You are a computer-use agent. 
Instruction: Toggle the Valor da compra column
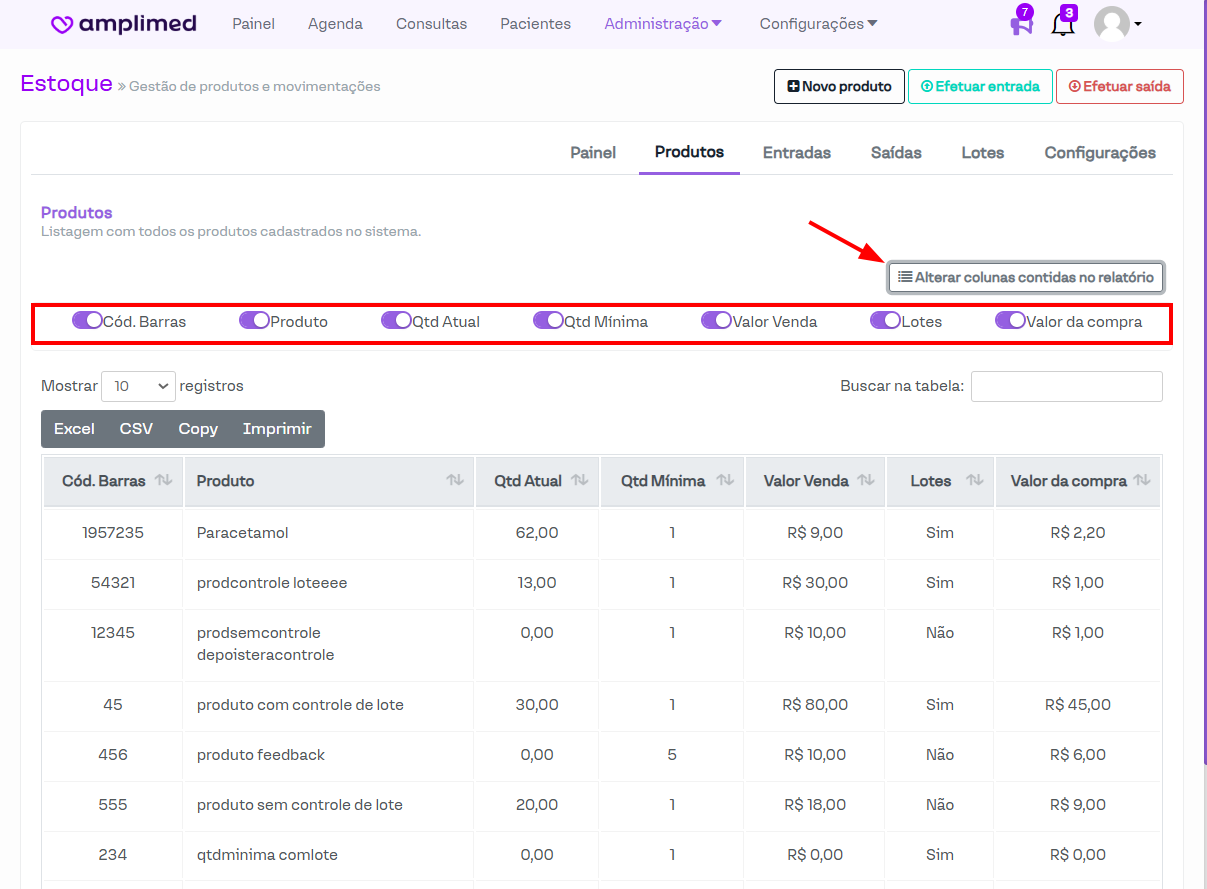[x=1010, y=321]
